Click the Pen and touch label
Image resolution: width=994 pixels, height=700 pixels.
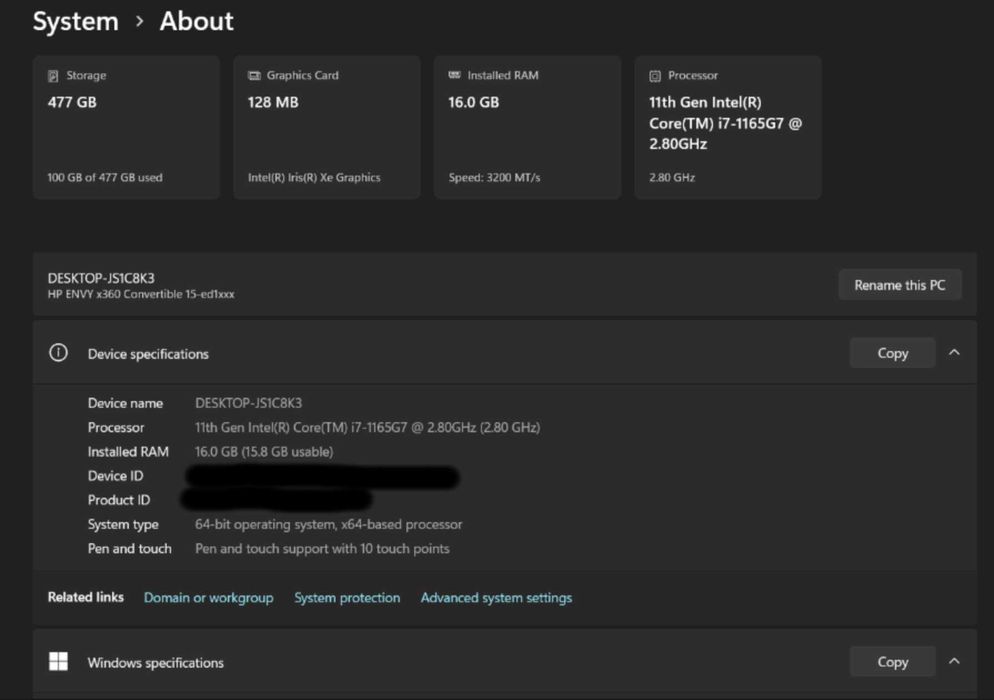click(129, 548)
